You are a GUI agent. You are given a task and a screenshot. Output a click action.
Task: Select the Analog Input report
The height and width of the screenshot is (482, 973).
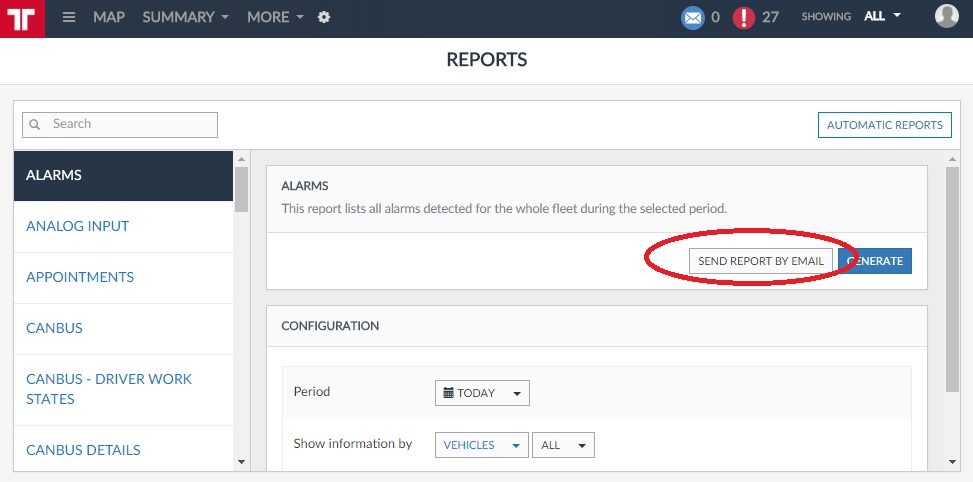77,226
